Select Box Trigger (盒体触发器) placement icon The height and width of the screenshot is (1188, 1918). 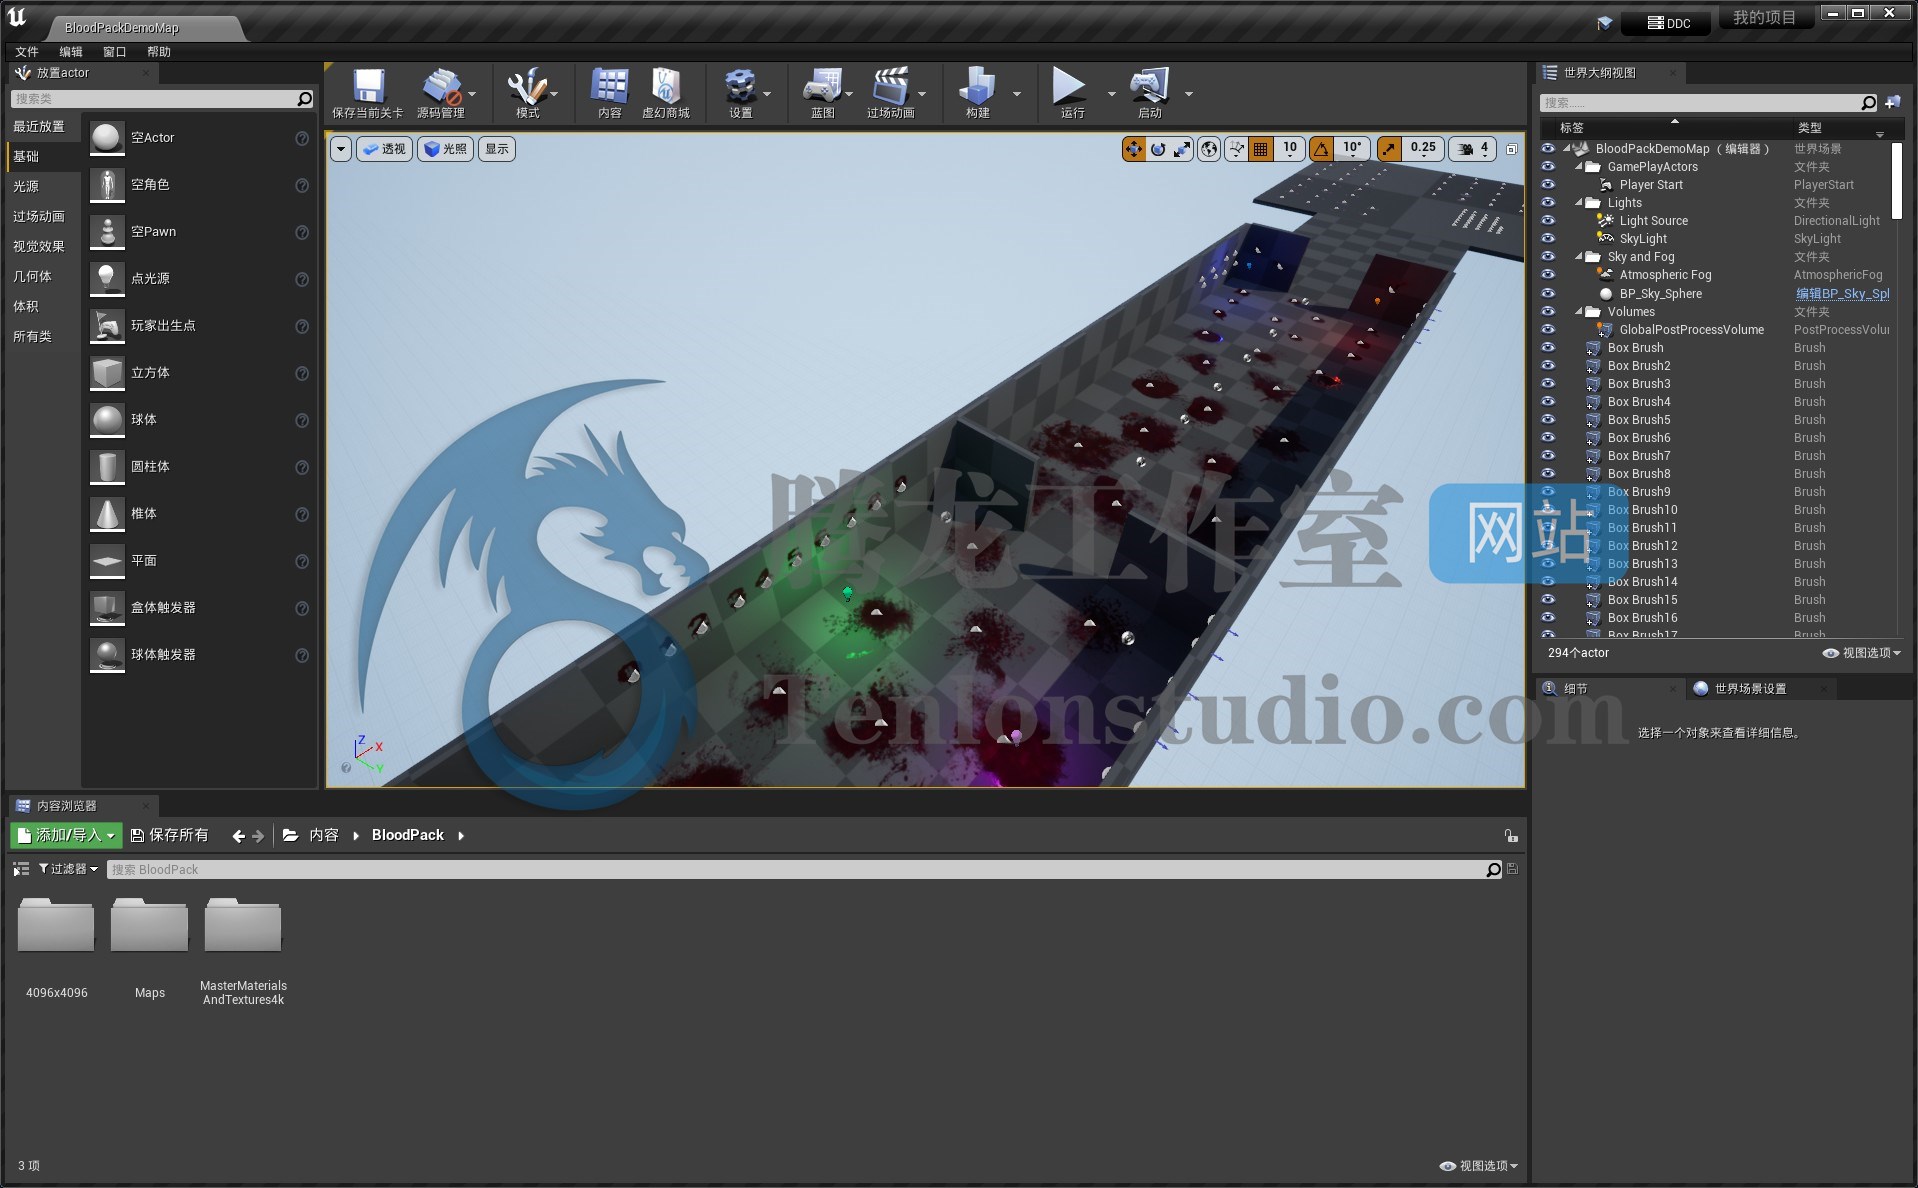(x=107, y=608)
